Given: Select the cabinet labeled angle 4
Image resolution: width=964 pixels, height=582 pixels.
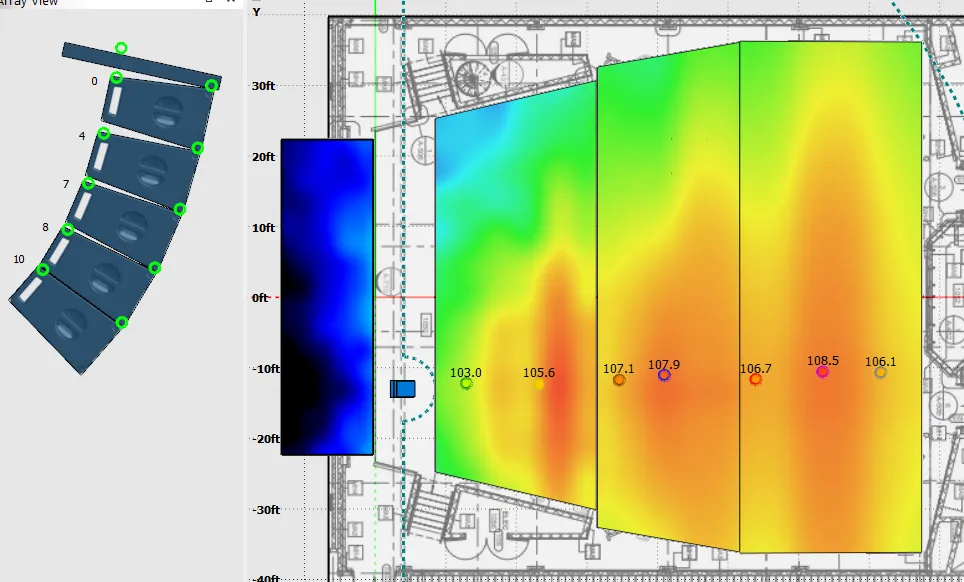Looking at the screenshot, I should (144, 167).
